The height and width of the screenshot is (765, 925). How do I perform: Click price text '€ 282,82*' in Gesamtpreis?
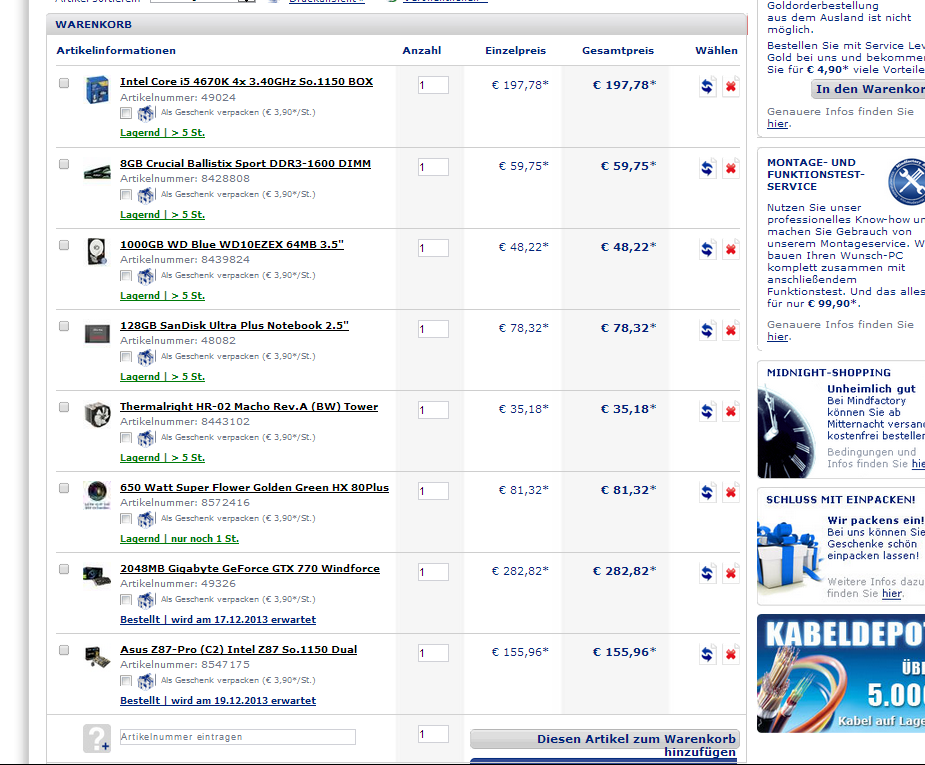click(x=624, y=571)
